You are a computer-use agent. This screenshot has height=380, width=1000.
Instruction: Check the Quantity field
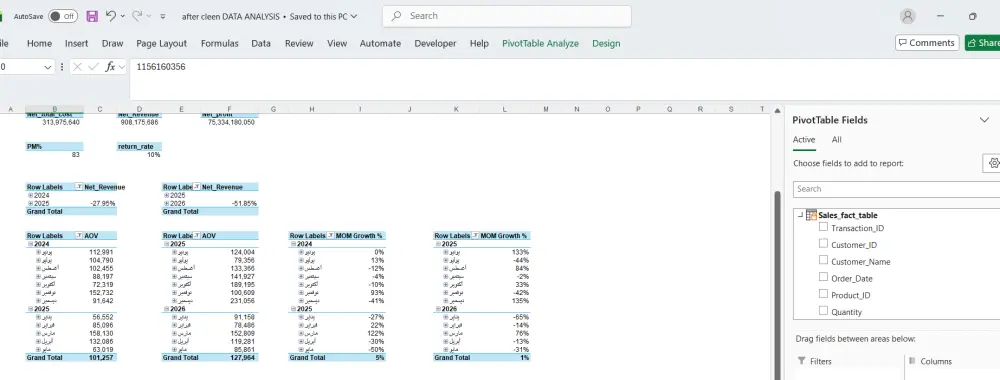tap(823, 311)
